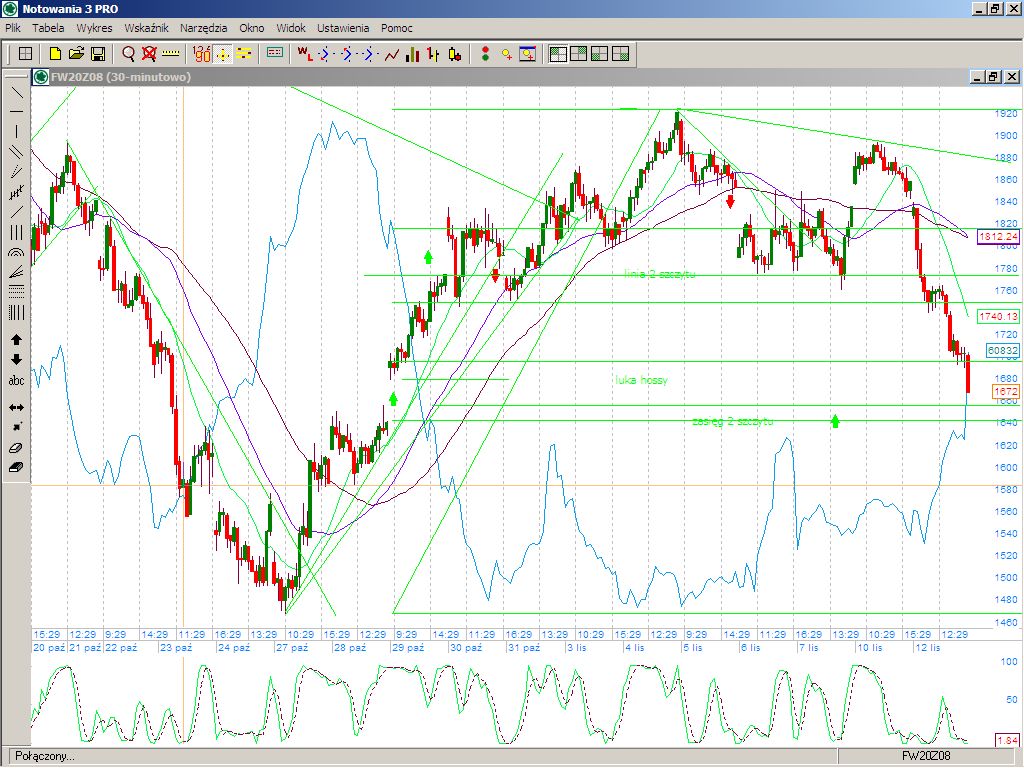The image size is (1024, 768).
Task: Choose the Fibonacci arcs drawing tool
Action: tap(16, 271)
